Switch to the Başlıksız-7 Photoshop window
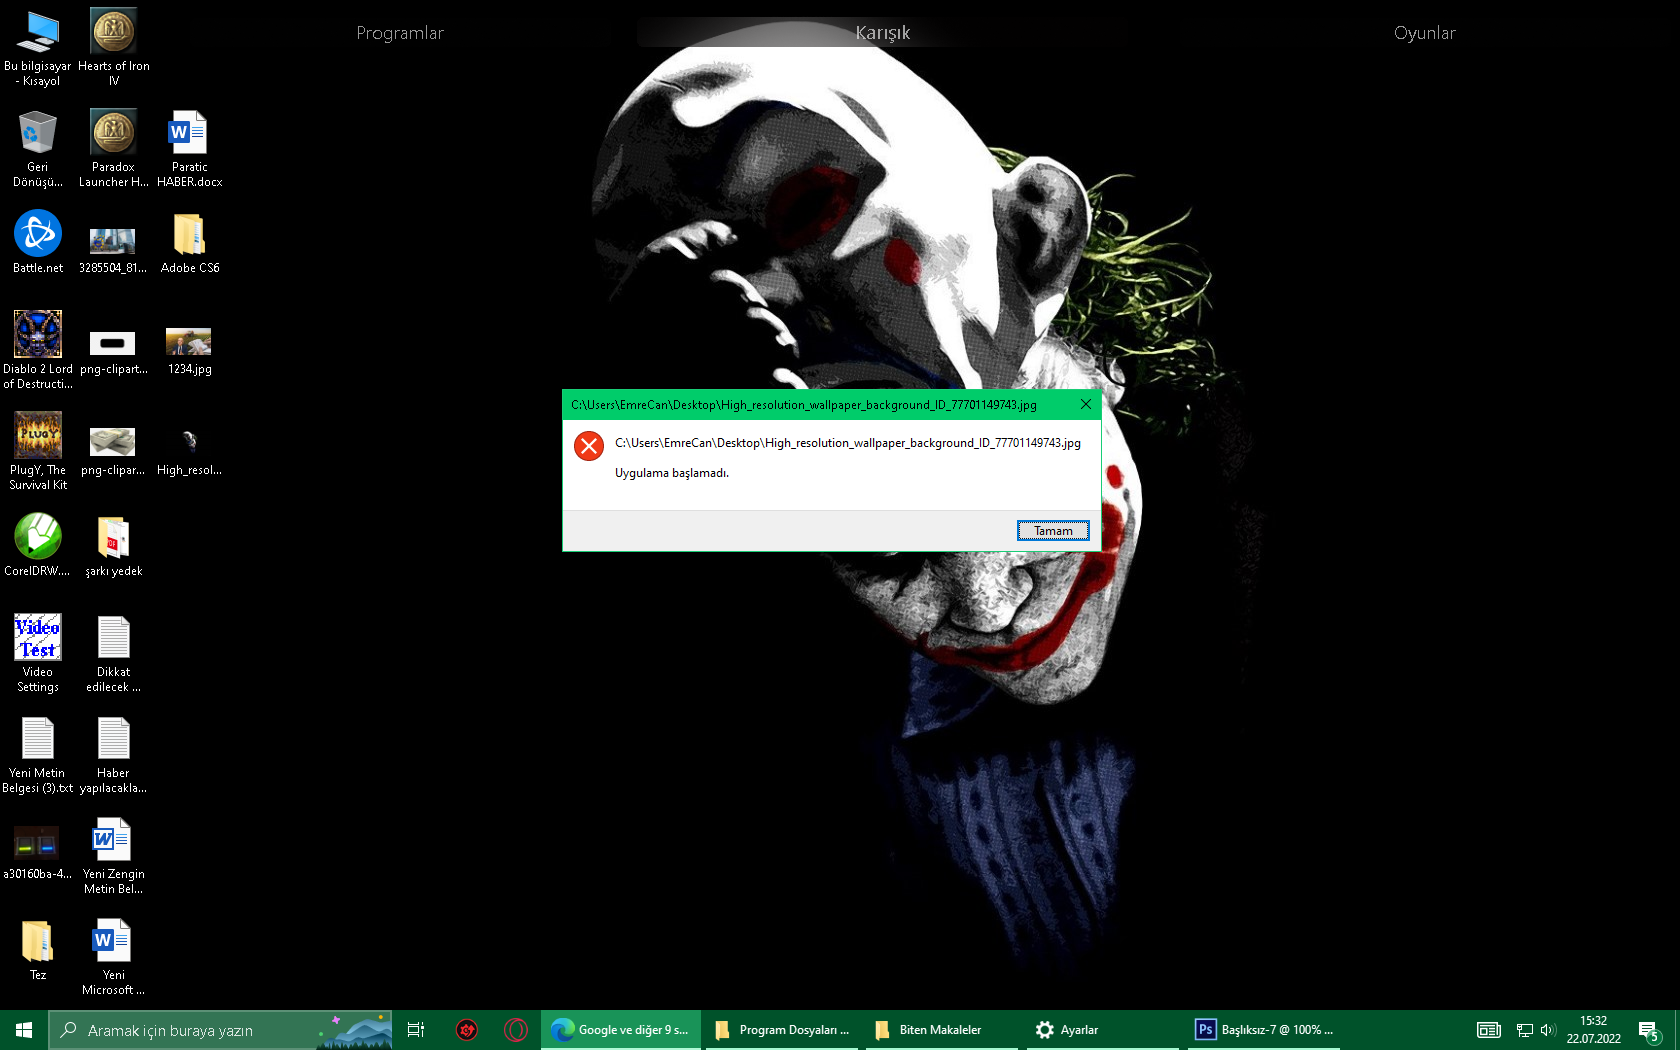Viewport: 1680px width, 1050px height. 1265,1029
